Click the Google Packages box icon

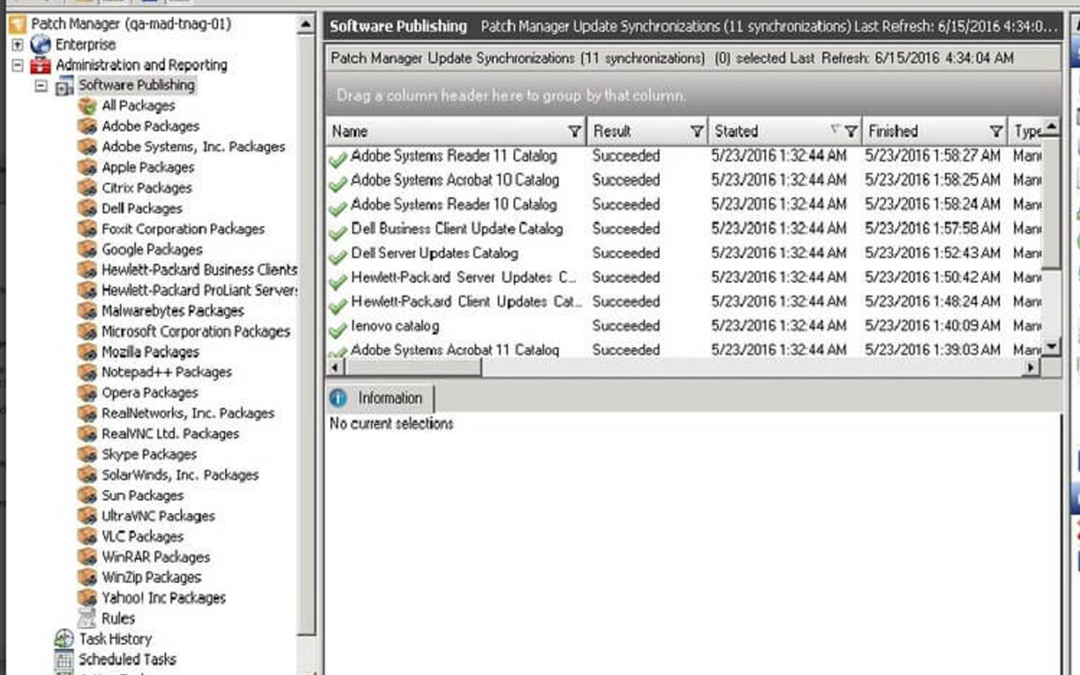click(x=87, y=250)
